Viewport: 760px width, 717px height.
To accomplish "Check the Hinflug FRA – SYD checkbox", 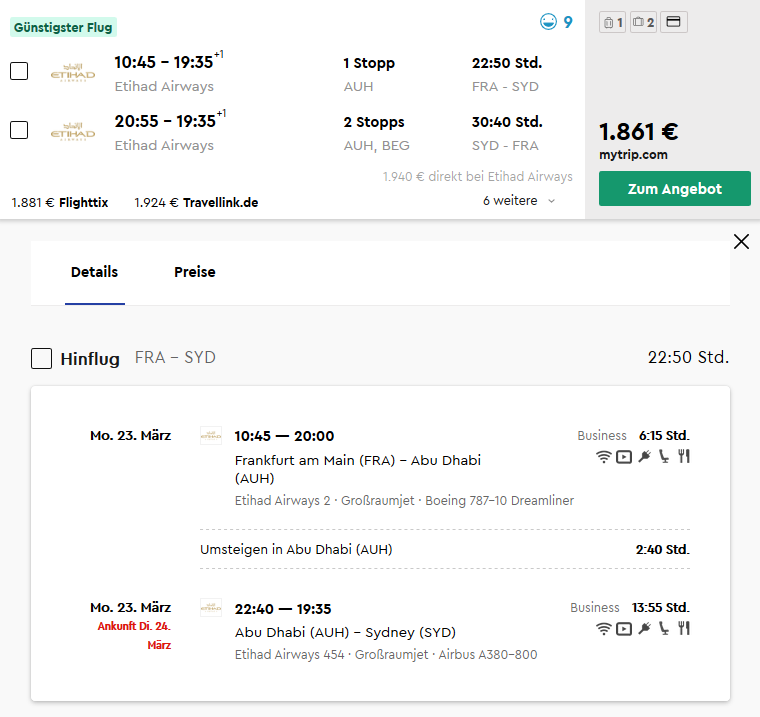I will 41,358.
